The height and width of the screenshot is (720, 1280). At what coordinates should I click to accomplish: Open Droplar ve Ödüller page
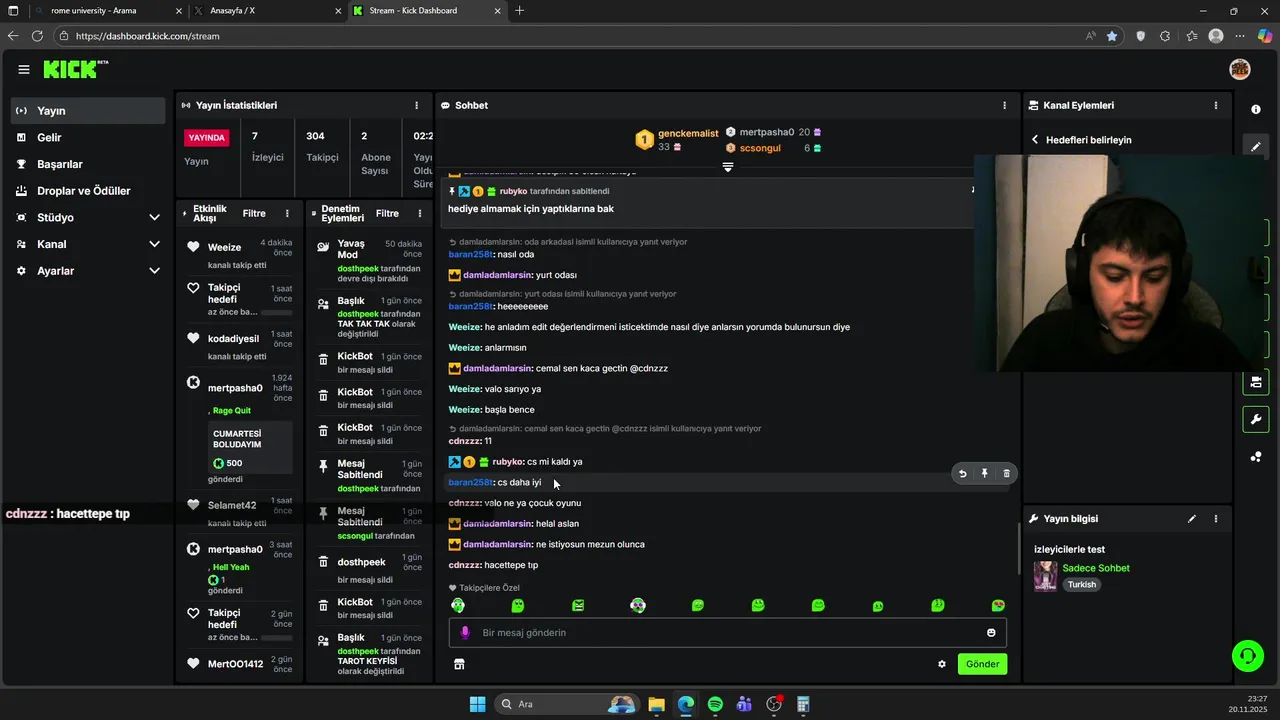[88, 191]
